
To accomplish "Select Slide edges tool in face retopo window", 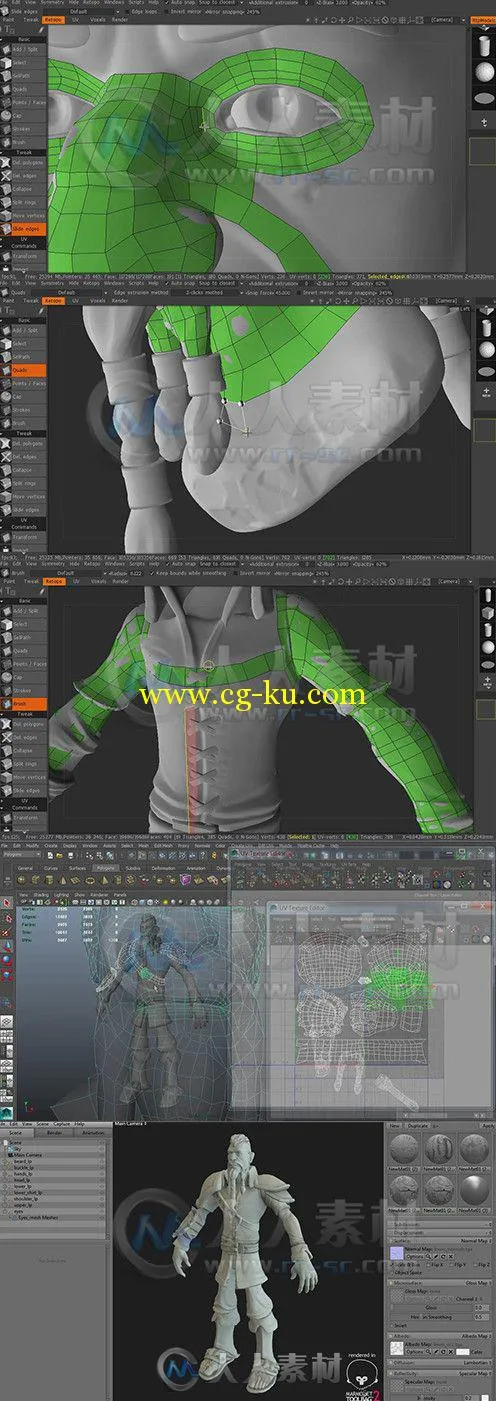I will [24, 229].
